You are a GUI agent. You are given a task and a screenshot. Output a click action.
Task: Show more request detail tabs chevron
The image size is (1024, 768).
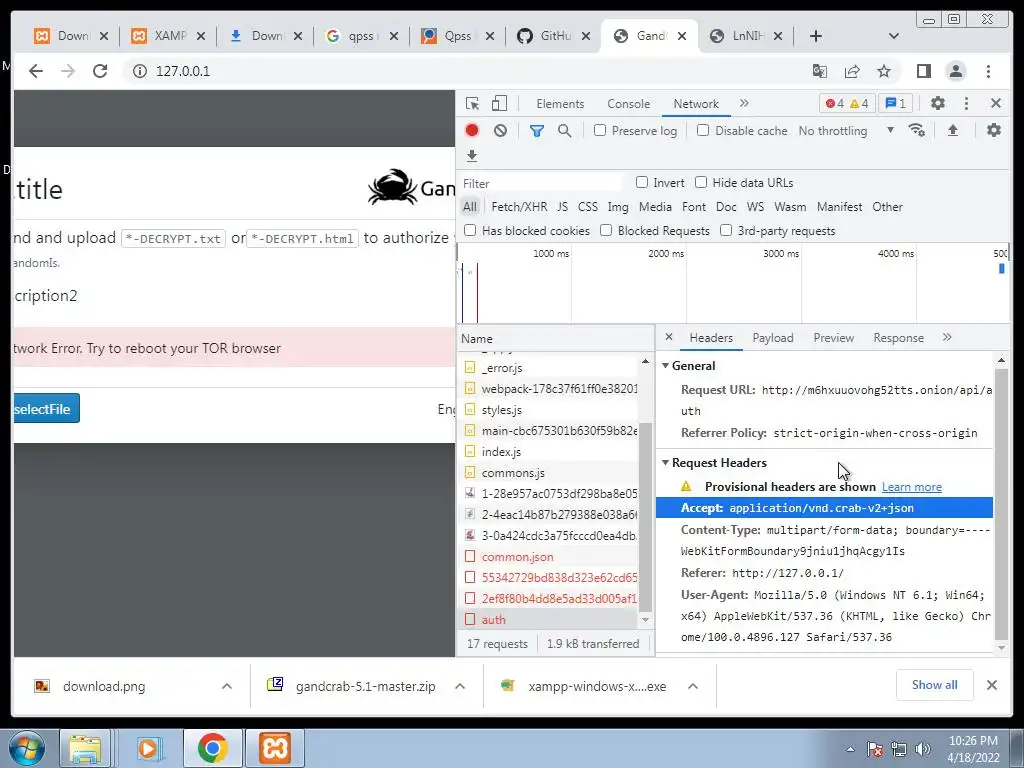pos(947,337)
